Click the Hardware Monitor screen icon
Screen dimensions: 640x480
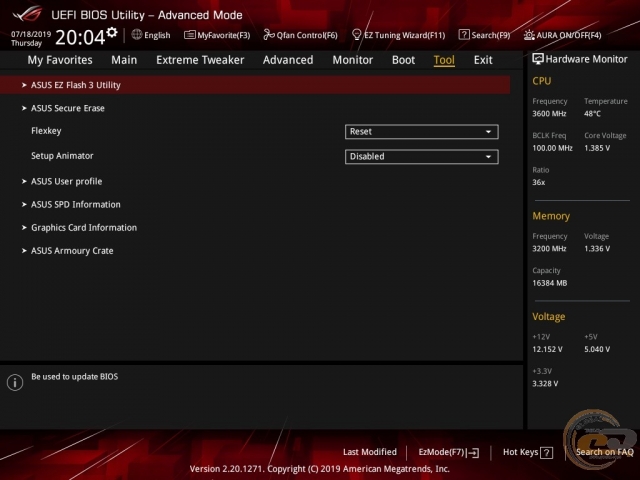538,59
